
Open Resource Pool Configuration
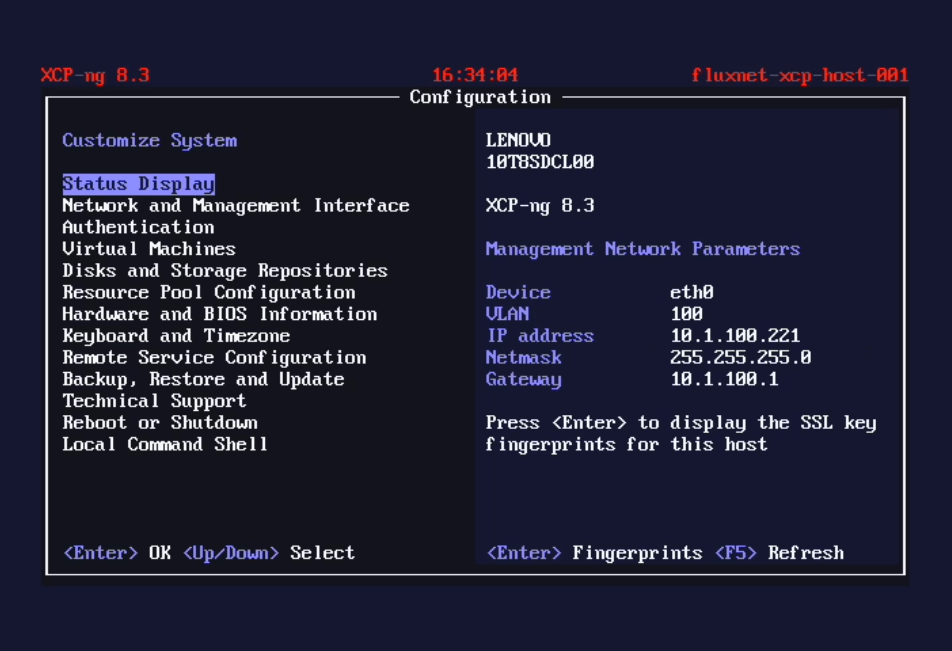click(208, 293)
